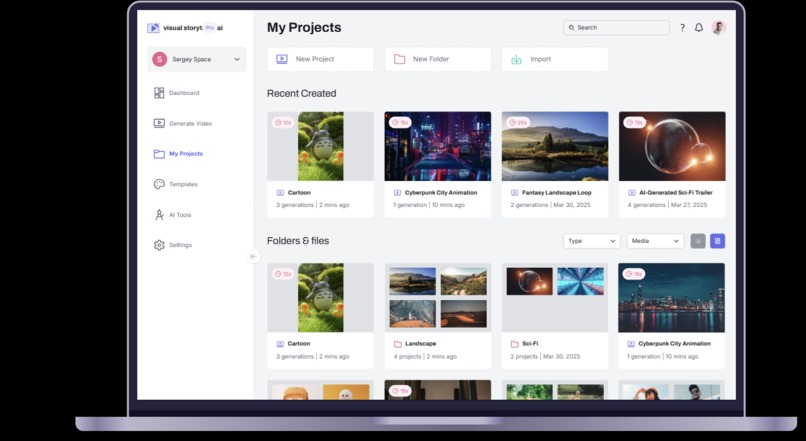The height and width of the screenshot is (441, 806).
Task: Collapse the sidebar with arrow icon
Action: click(253, 256)
